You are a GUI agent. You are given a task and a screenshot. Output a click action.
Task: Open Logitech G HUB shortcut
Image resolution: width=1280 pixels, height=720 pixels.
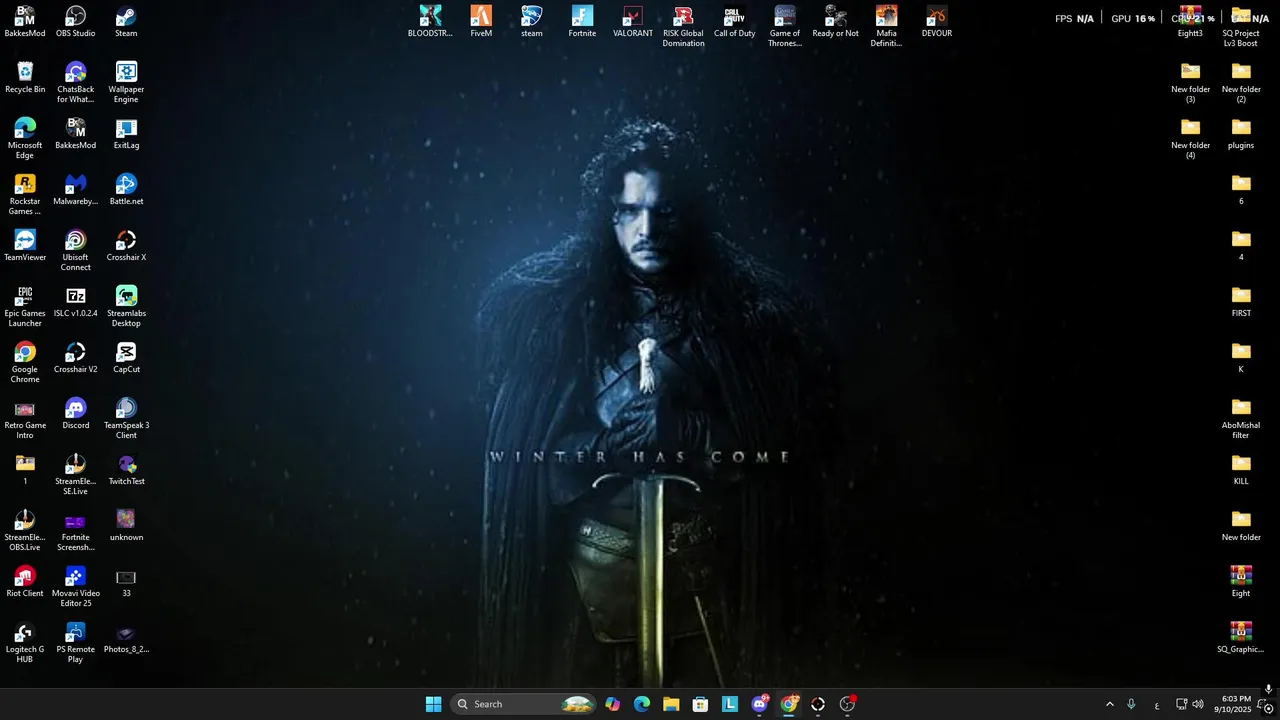click(25, 643)
